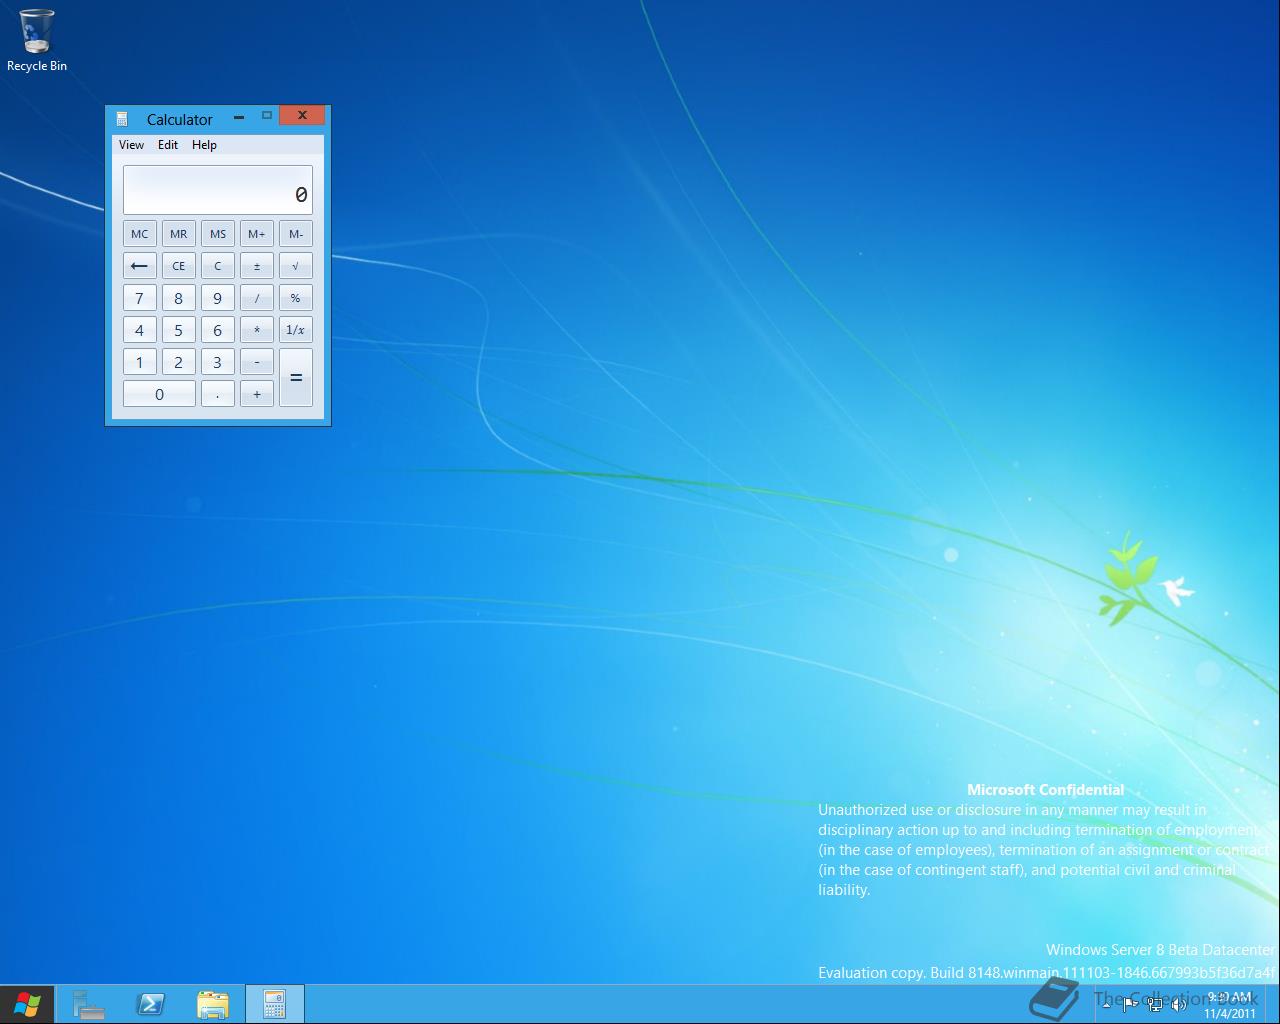
Task: Click the reciprocal 1/x button
Action: (296, 330)
